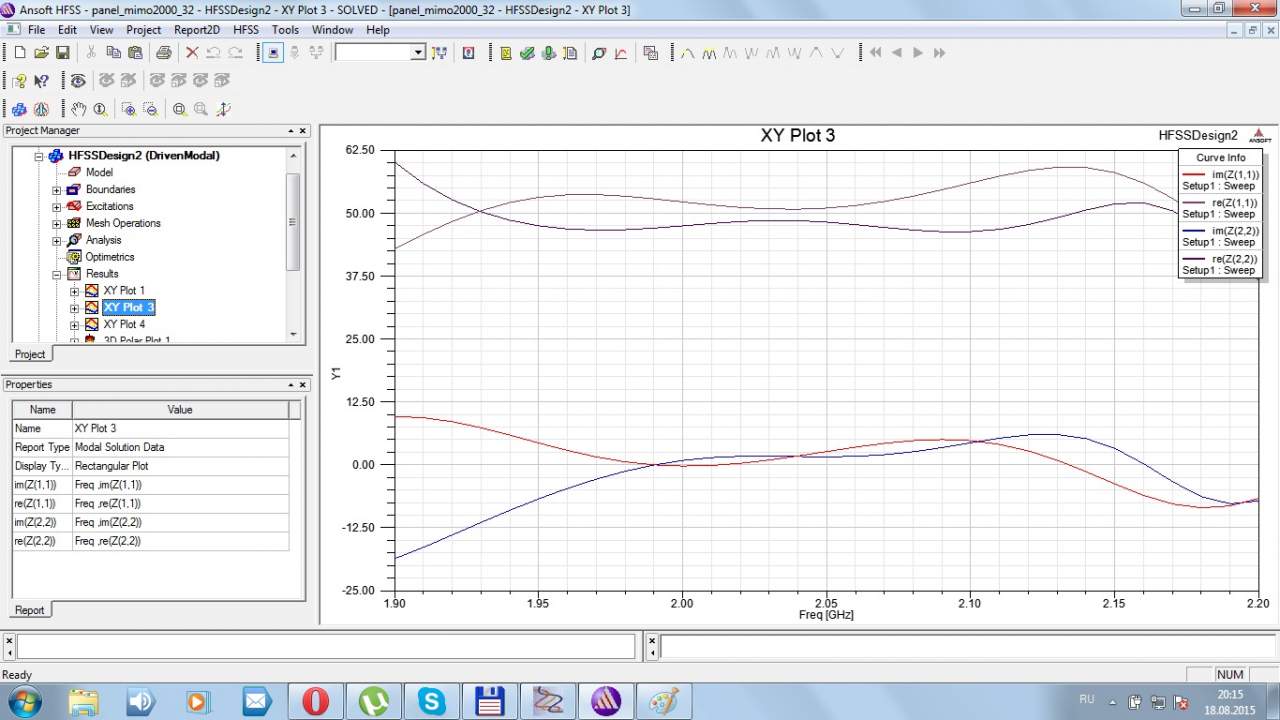Expand the XY Plot 4 node

(x=74, y=325)
